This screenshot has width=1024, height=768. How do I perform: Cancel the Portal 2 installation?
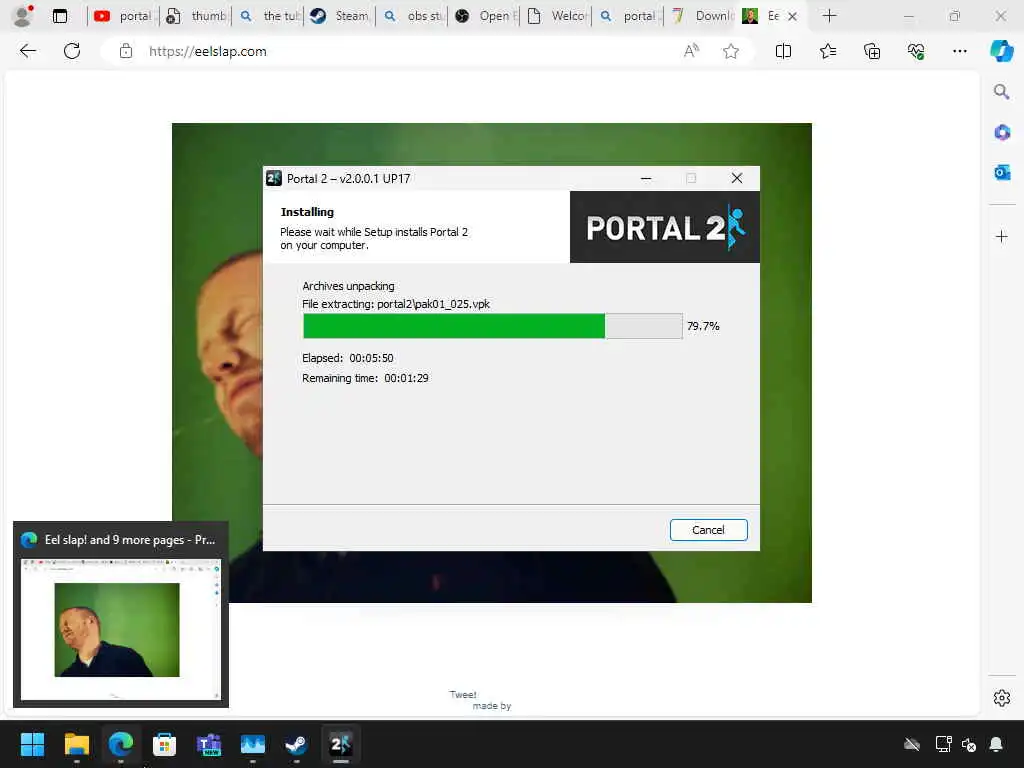point(708,530)
